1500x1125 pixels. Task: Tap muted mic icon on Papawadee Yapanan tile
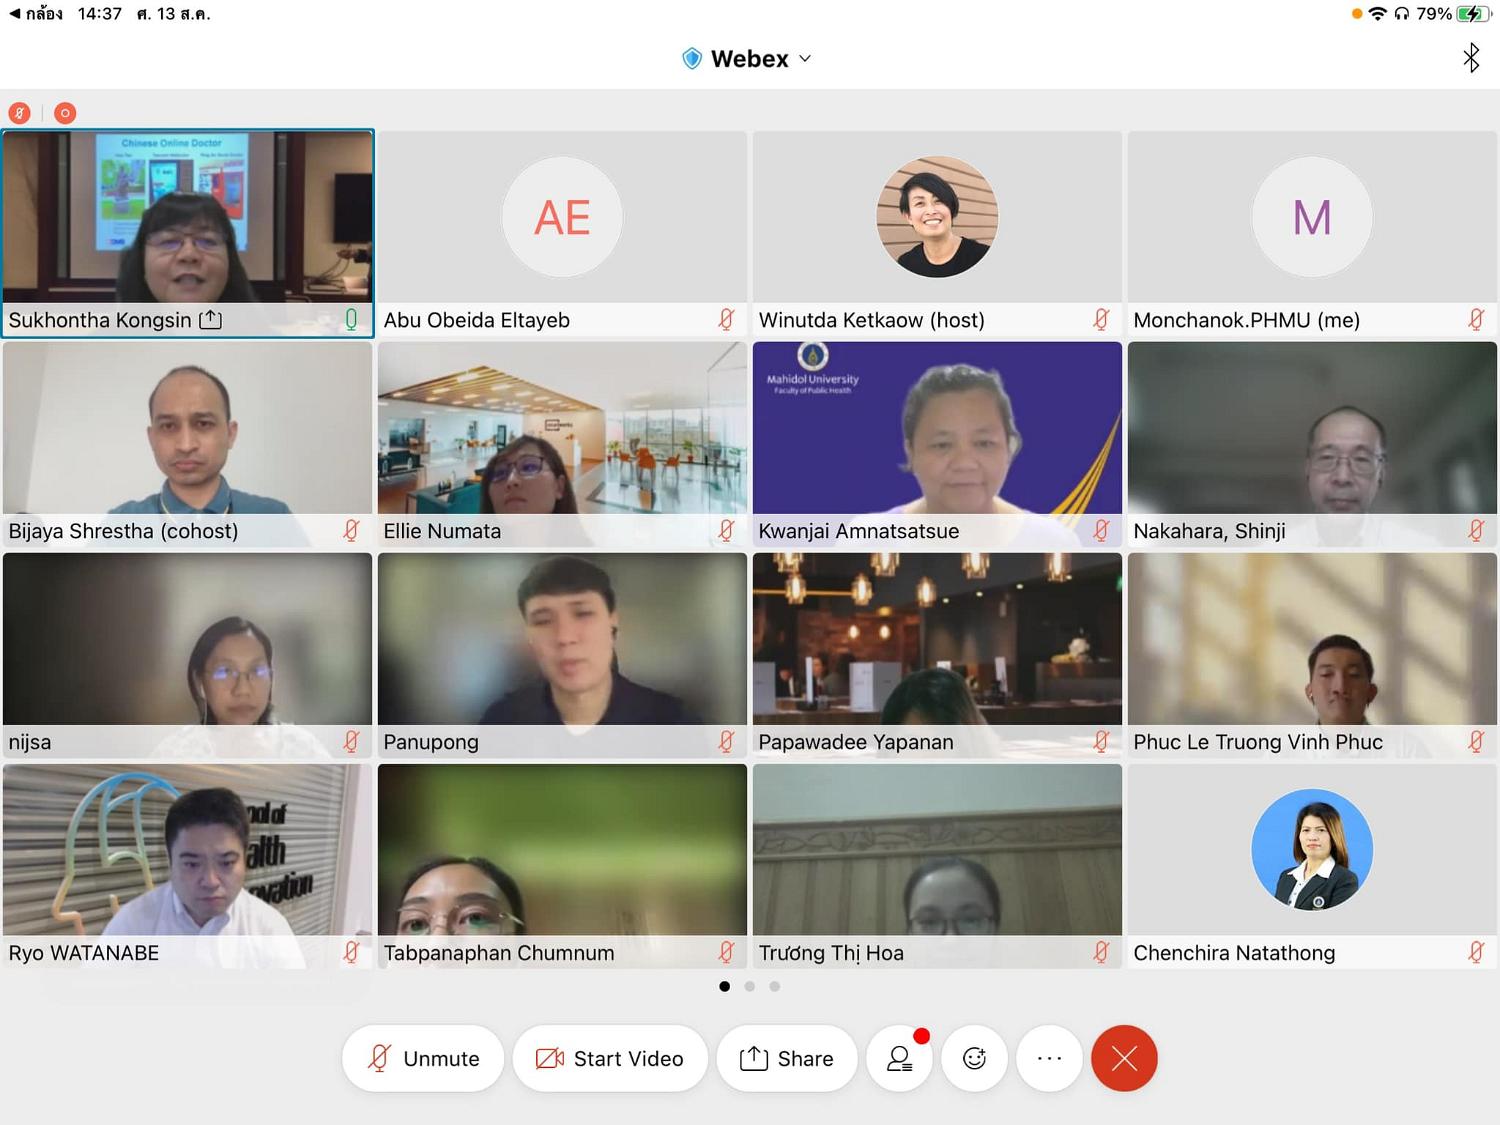tap(1101, 741)
